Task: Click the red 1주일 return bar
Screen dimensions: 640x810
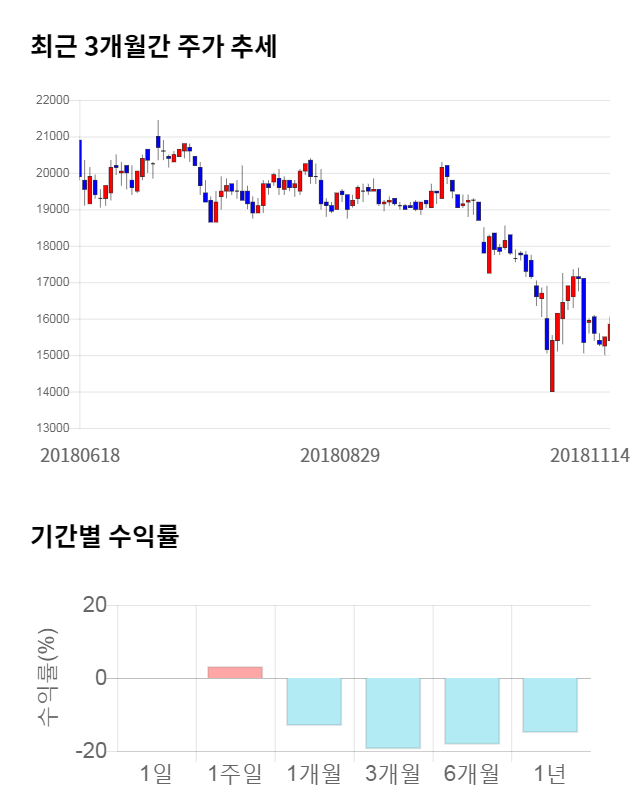Action: coord(235,672)
